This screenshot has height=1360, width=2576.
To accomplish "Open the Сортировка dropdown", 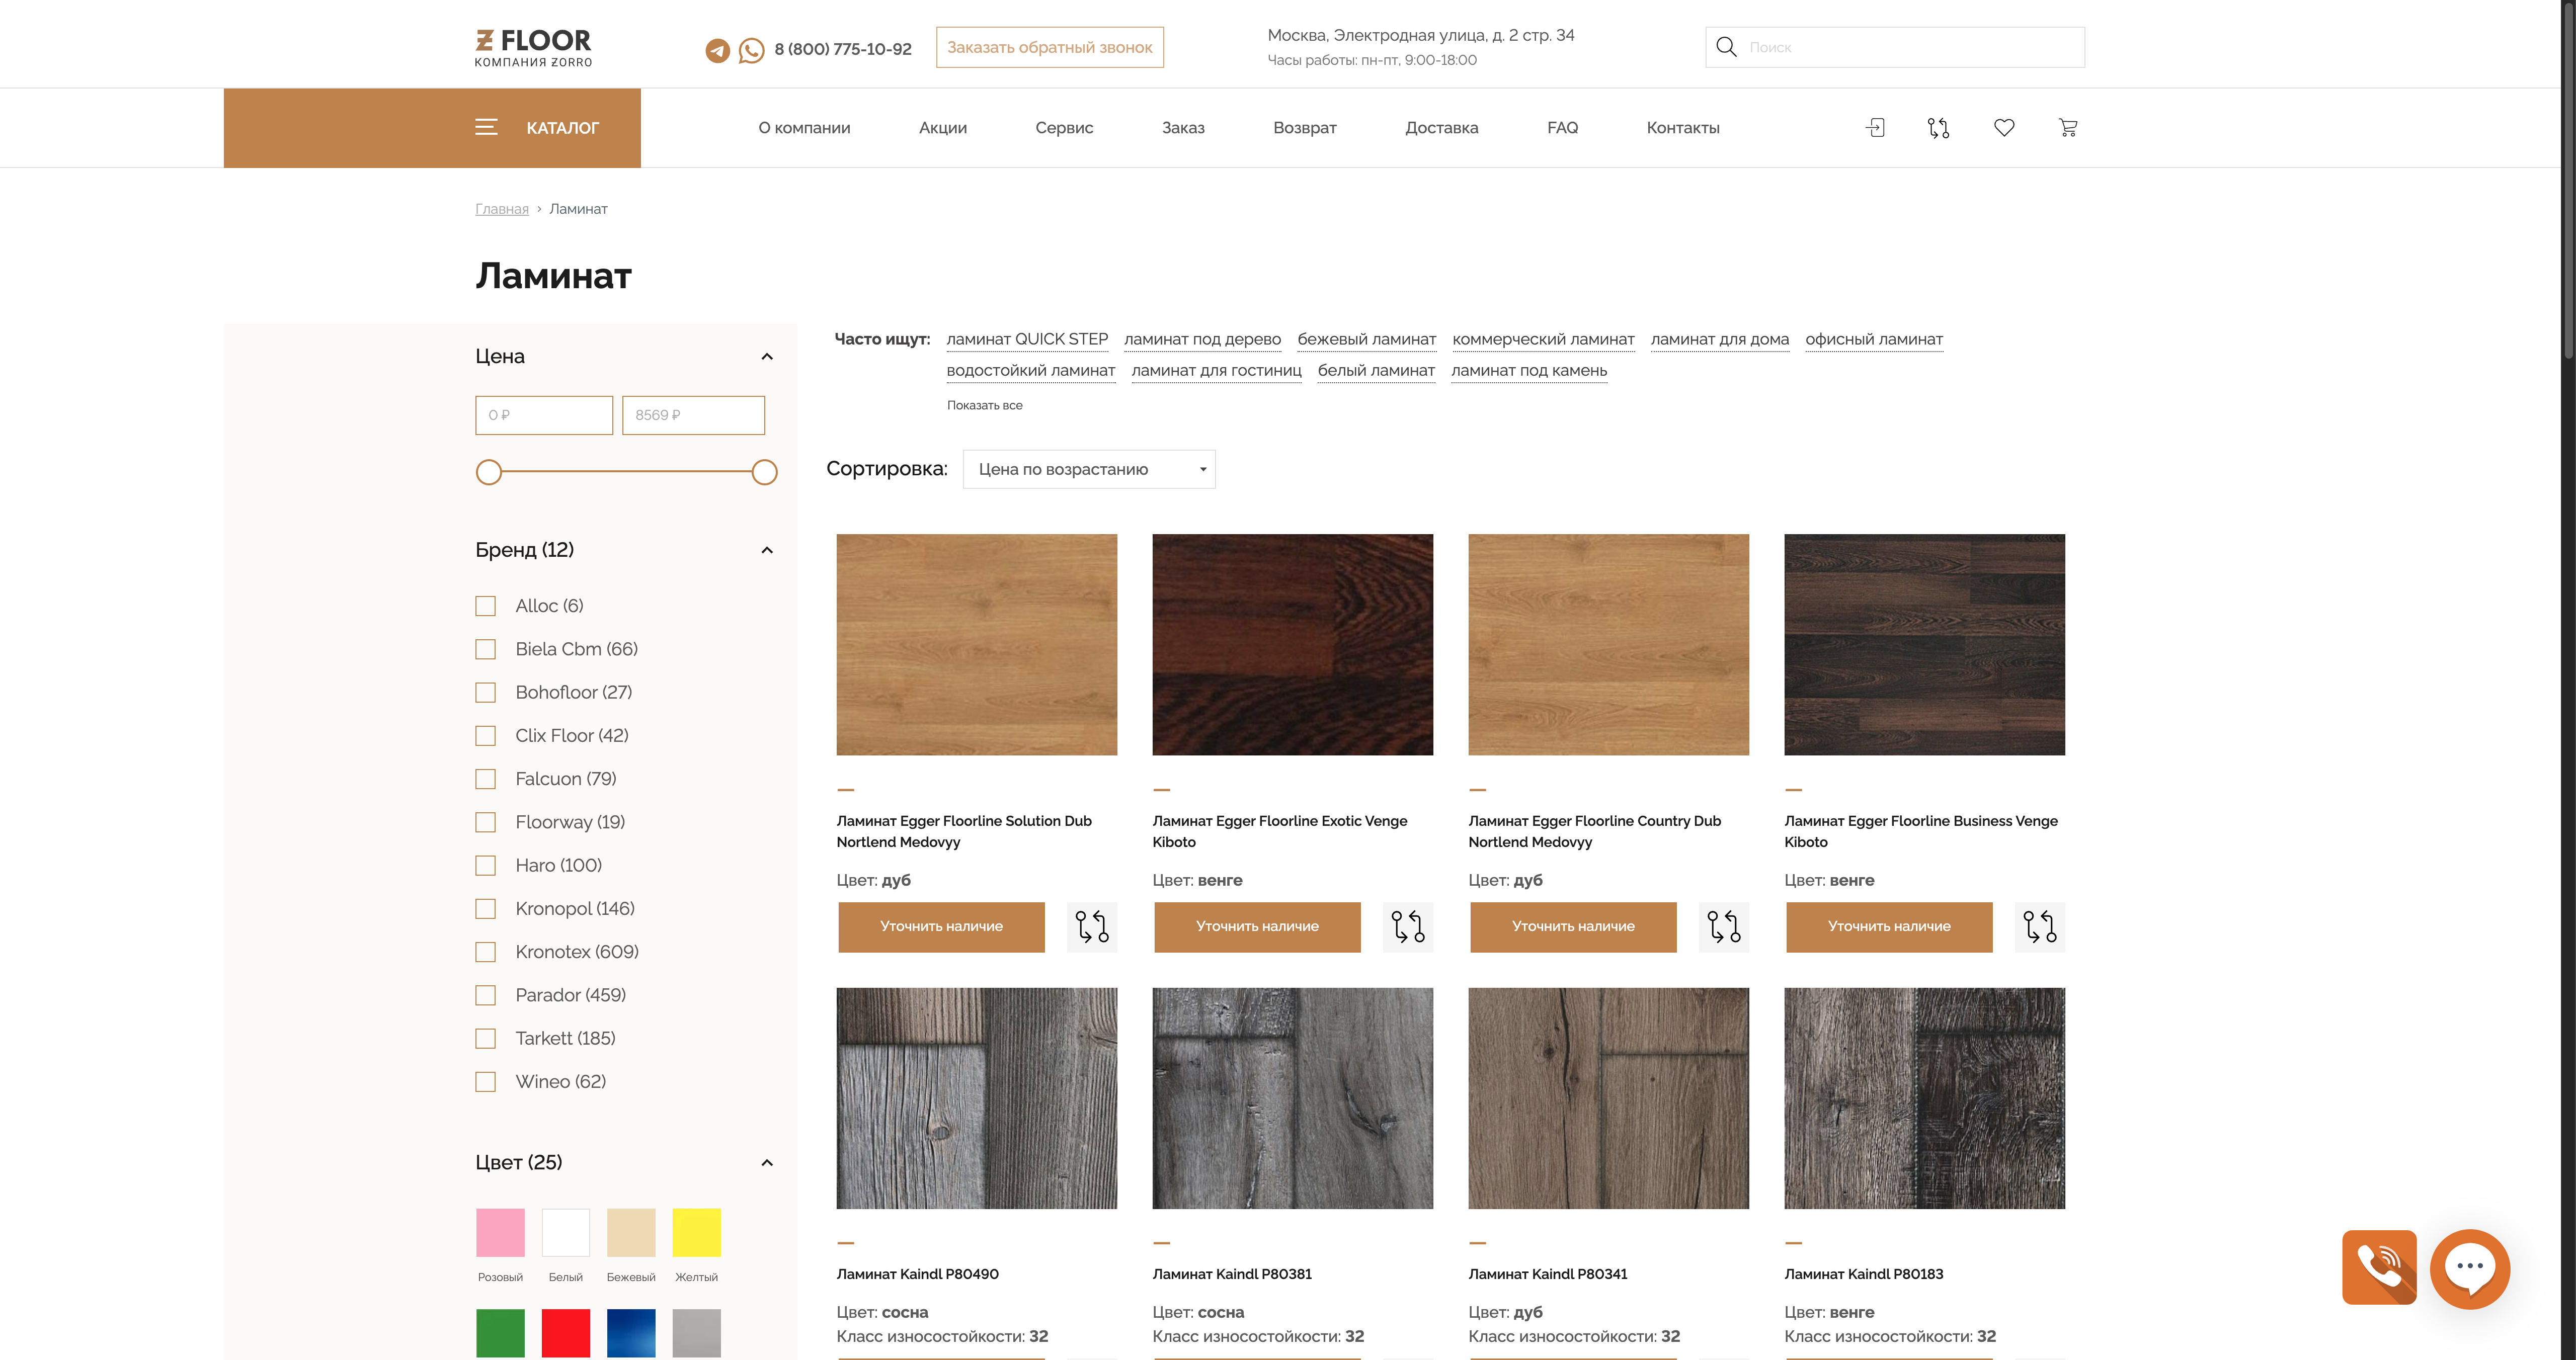I will [x=1089, y=469].
